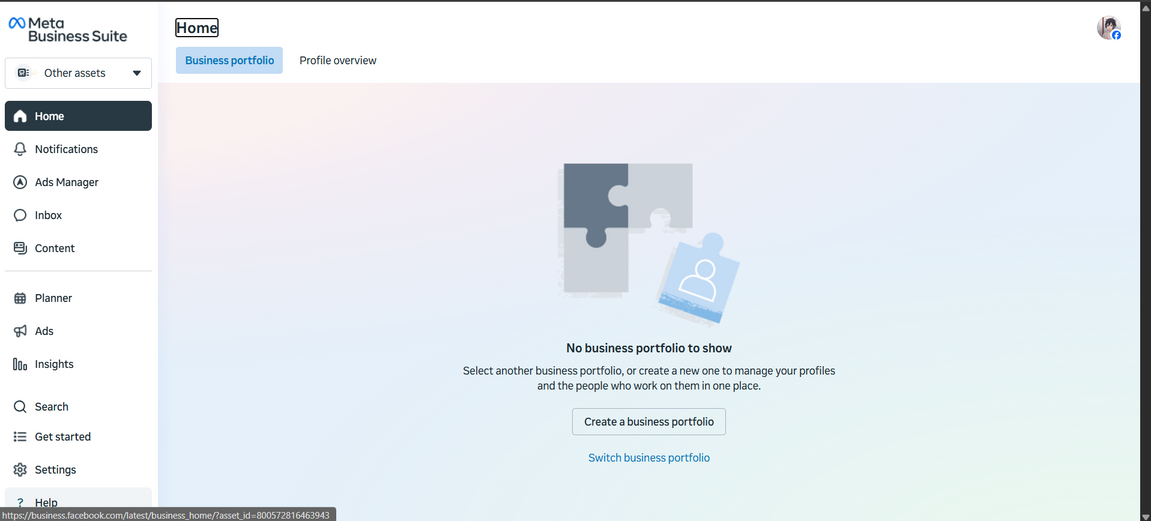This screenshot has width=1151, height=521.
Task: Click the Search magnifier icon
Action: point(20,407)
